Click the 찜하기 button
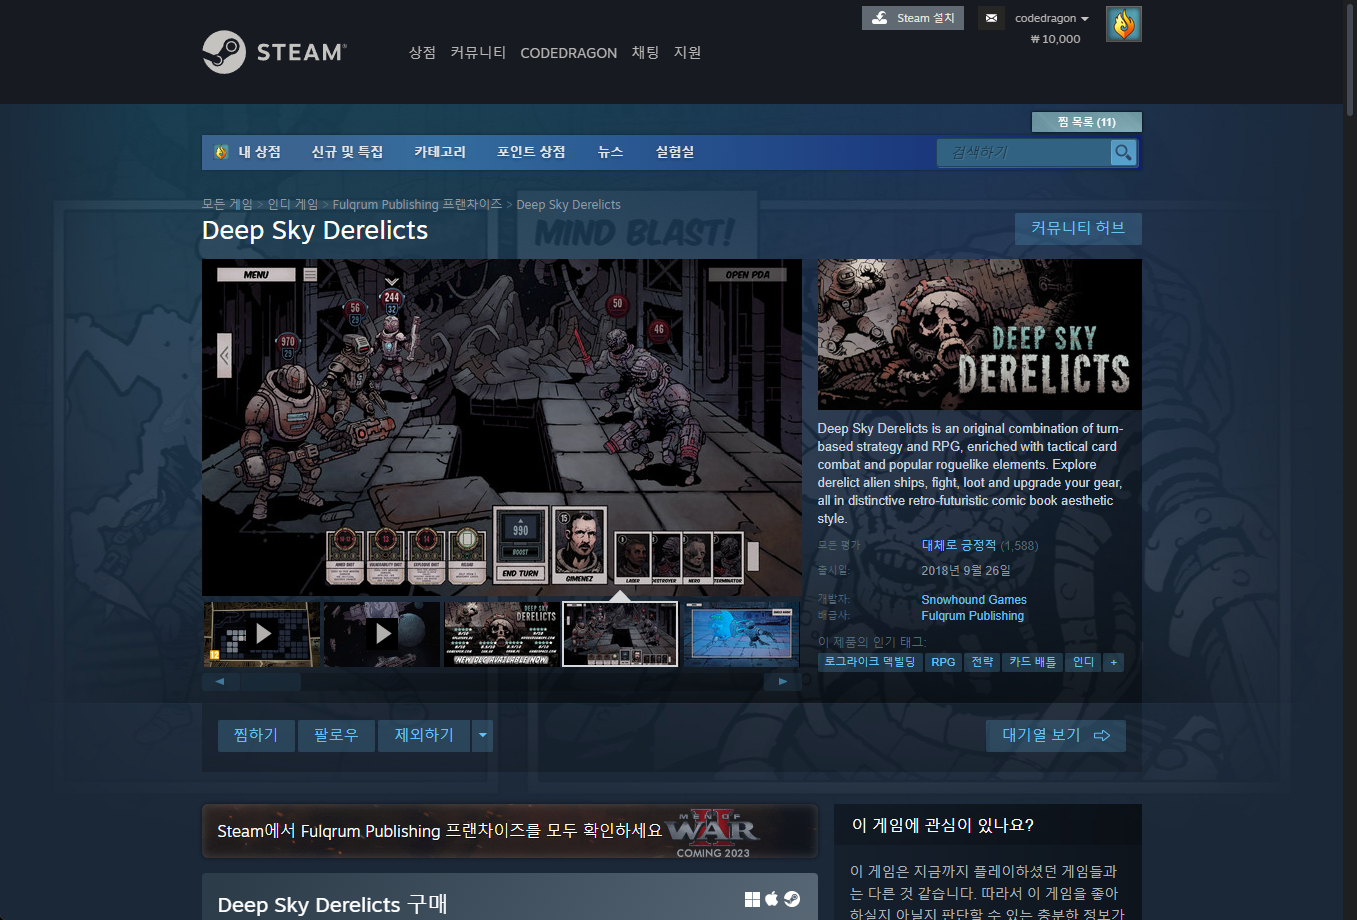Viewport: 1357px width, 920px height. [x=256, y=736]
